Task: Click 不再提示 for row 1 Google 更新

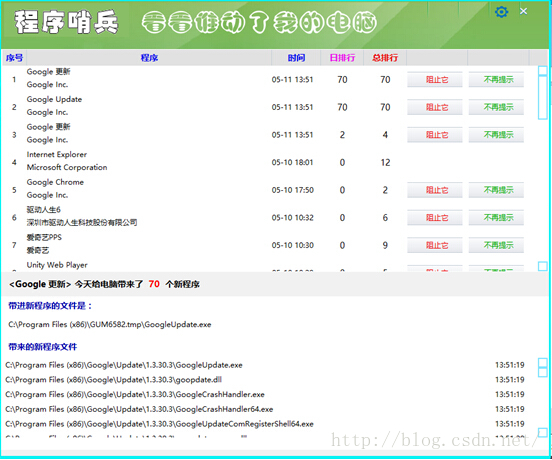Action: tap(496, 80)
